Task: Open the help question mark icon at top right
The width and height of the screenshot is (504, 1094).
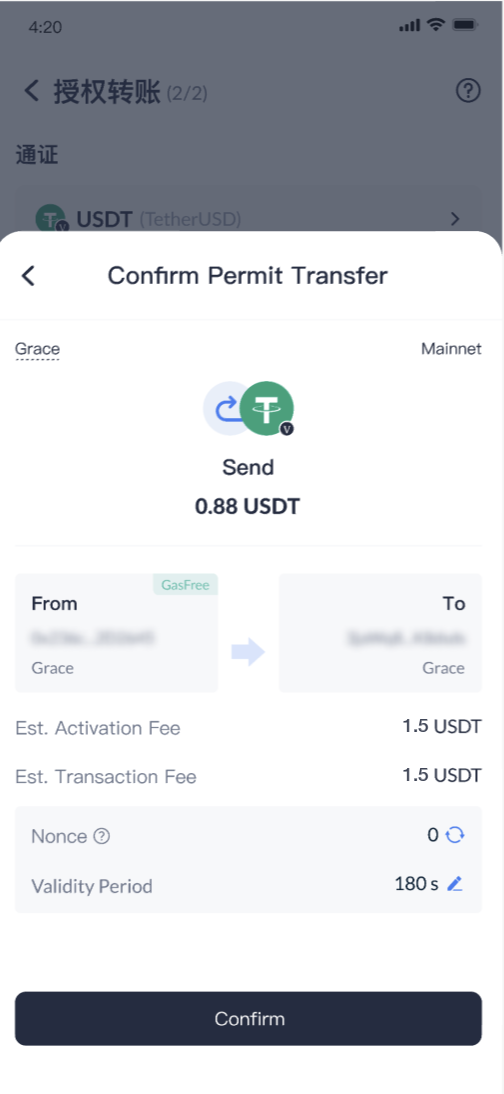Action: point(468,91)
